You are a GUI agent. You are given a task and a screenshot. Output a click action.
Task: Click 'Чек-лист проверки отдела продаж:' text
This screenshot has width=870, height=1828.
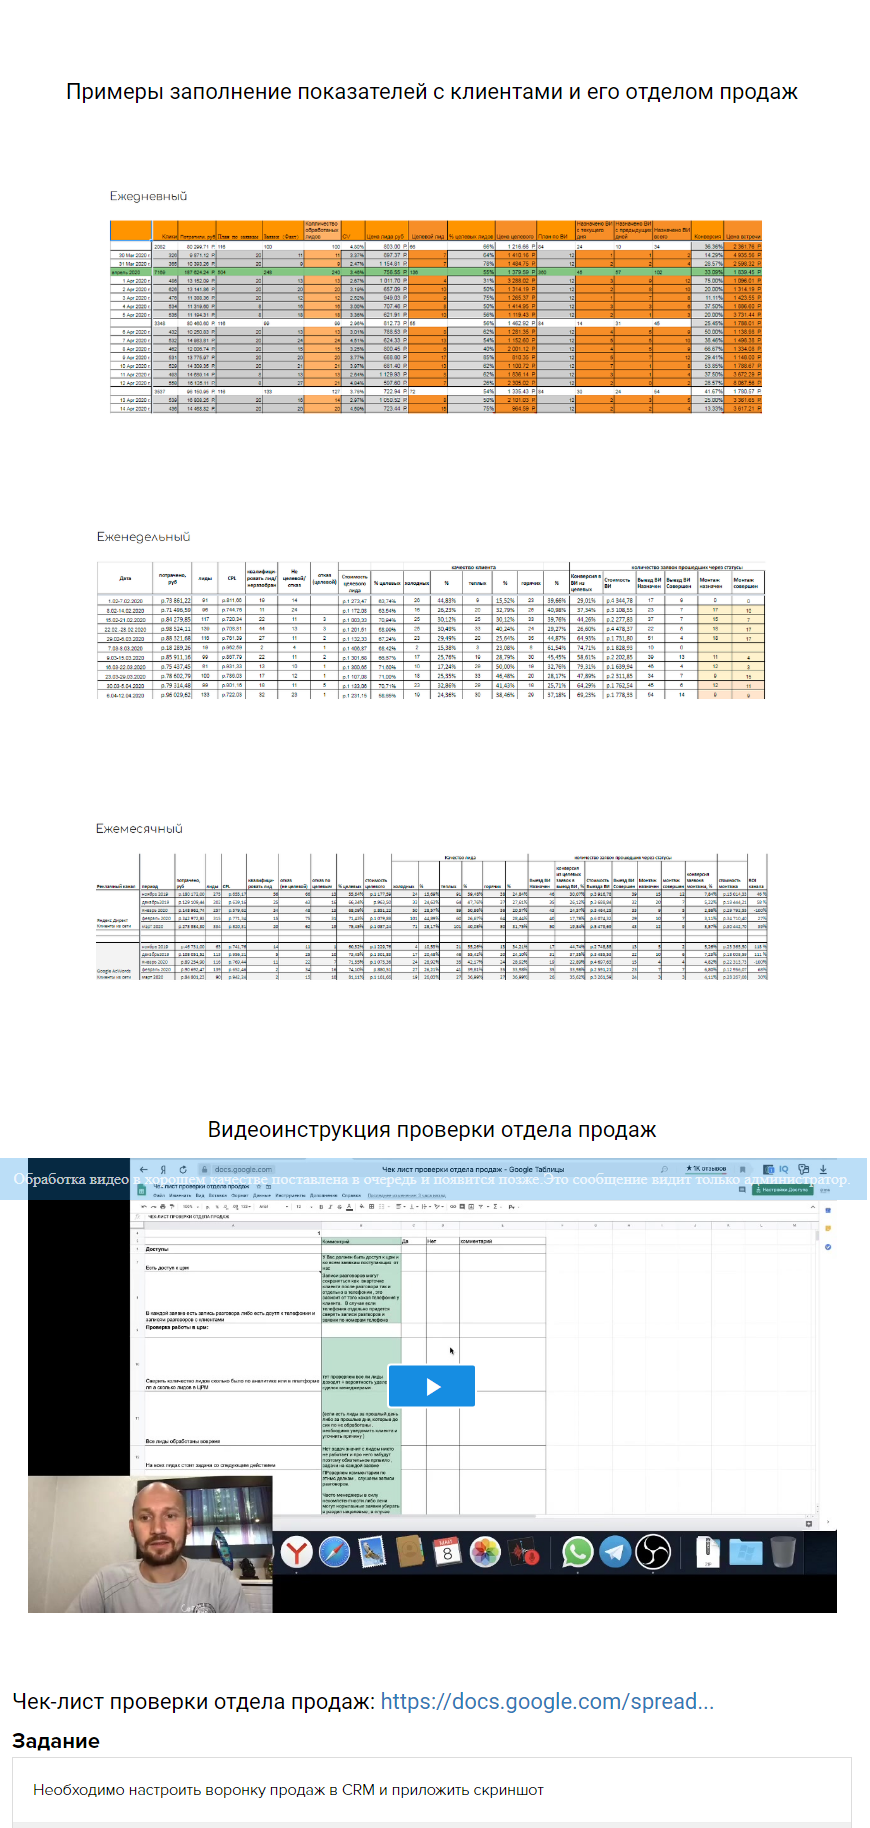pos(194,1701)
